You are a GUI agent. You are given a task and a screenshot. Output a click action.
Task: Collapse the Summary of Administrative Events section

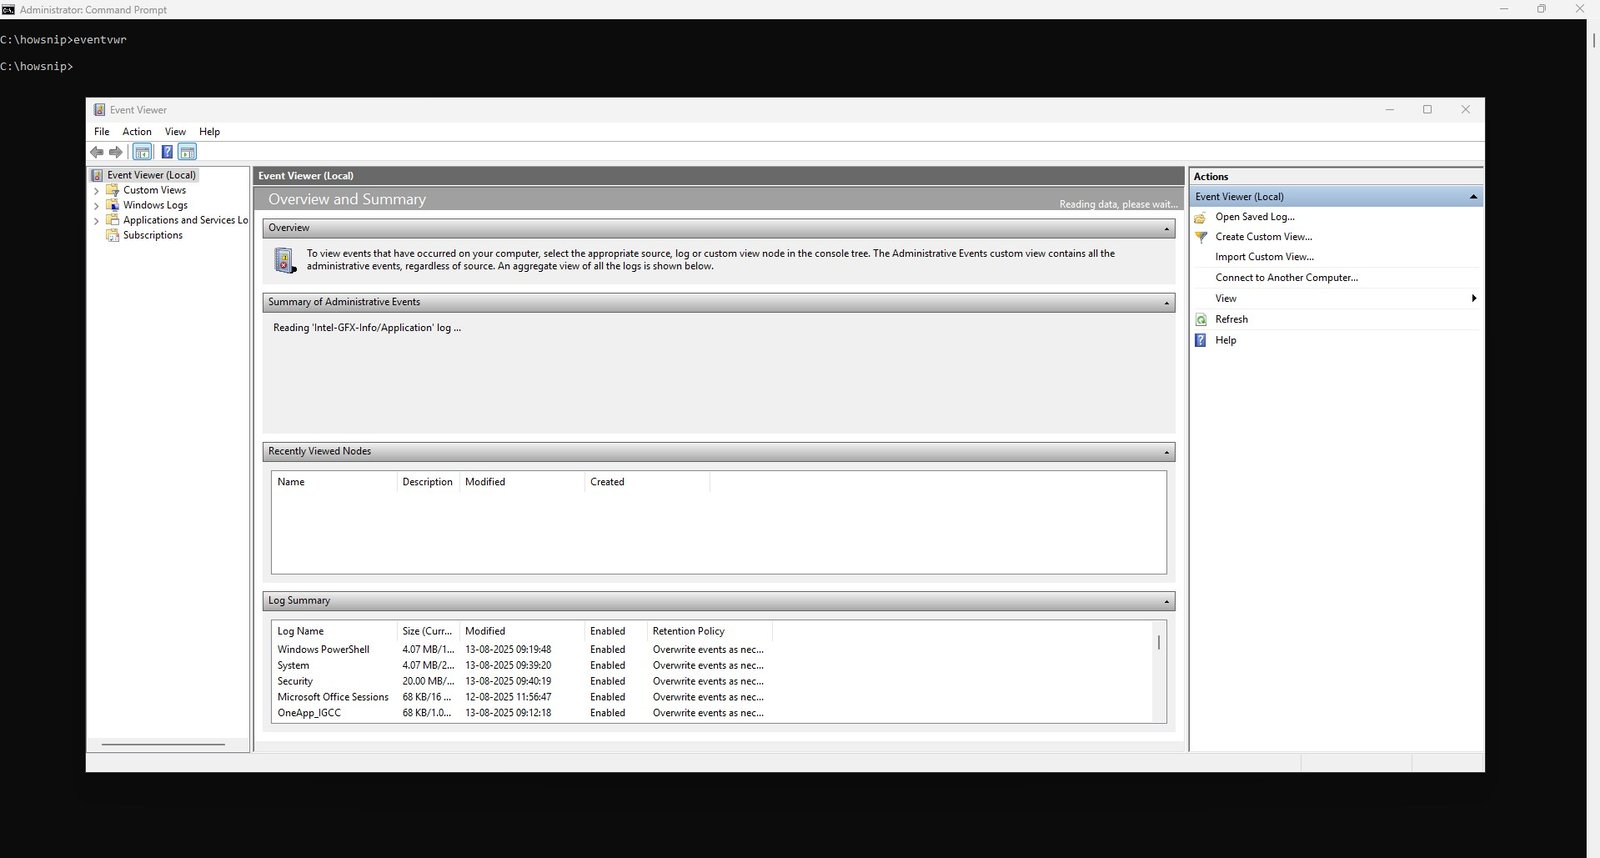(1166, 303)
